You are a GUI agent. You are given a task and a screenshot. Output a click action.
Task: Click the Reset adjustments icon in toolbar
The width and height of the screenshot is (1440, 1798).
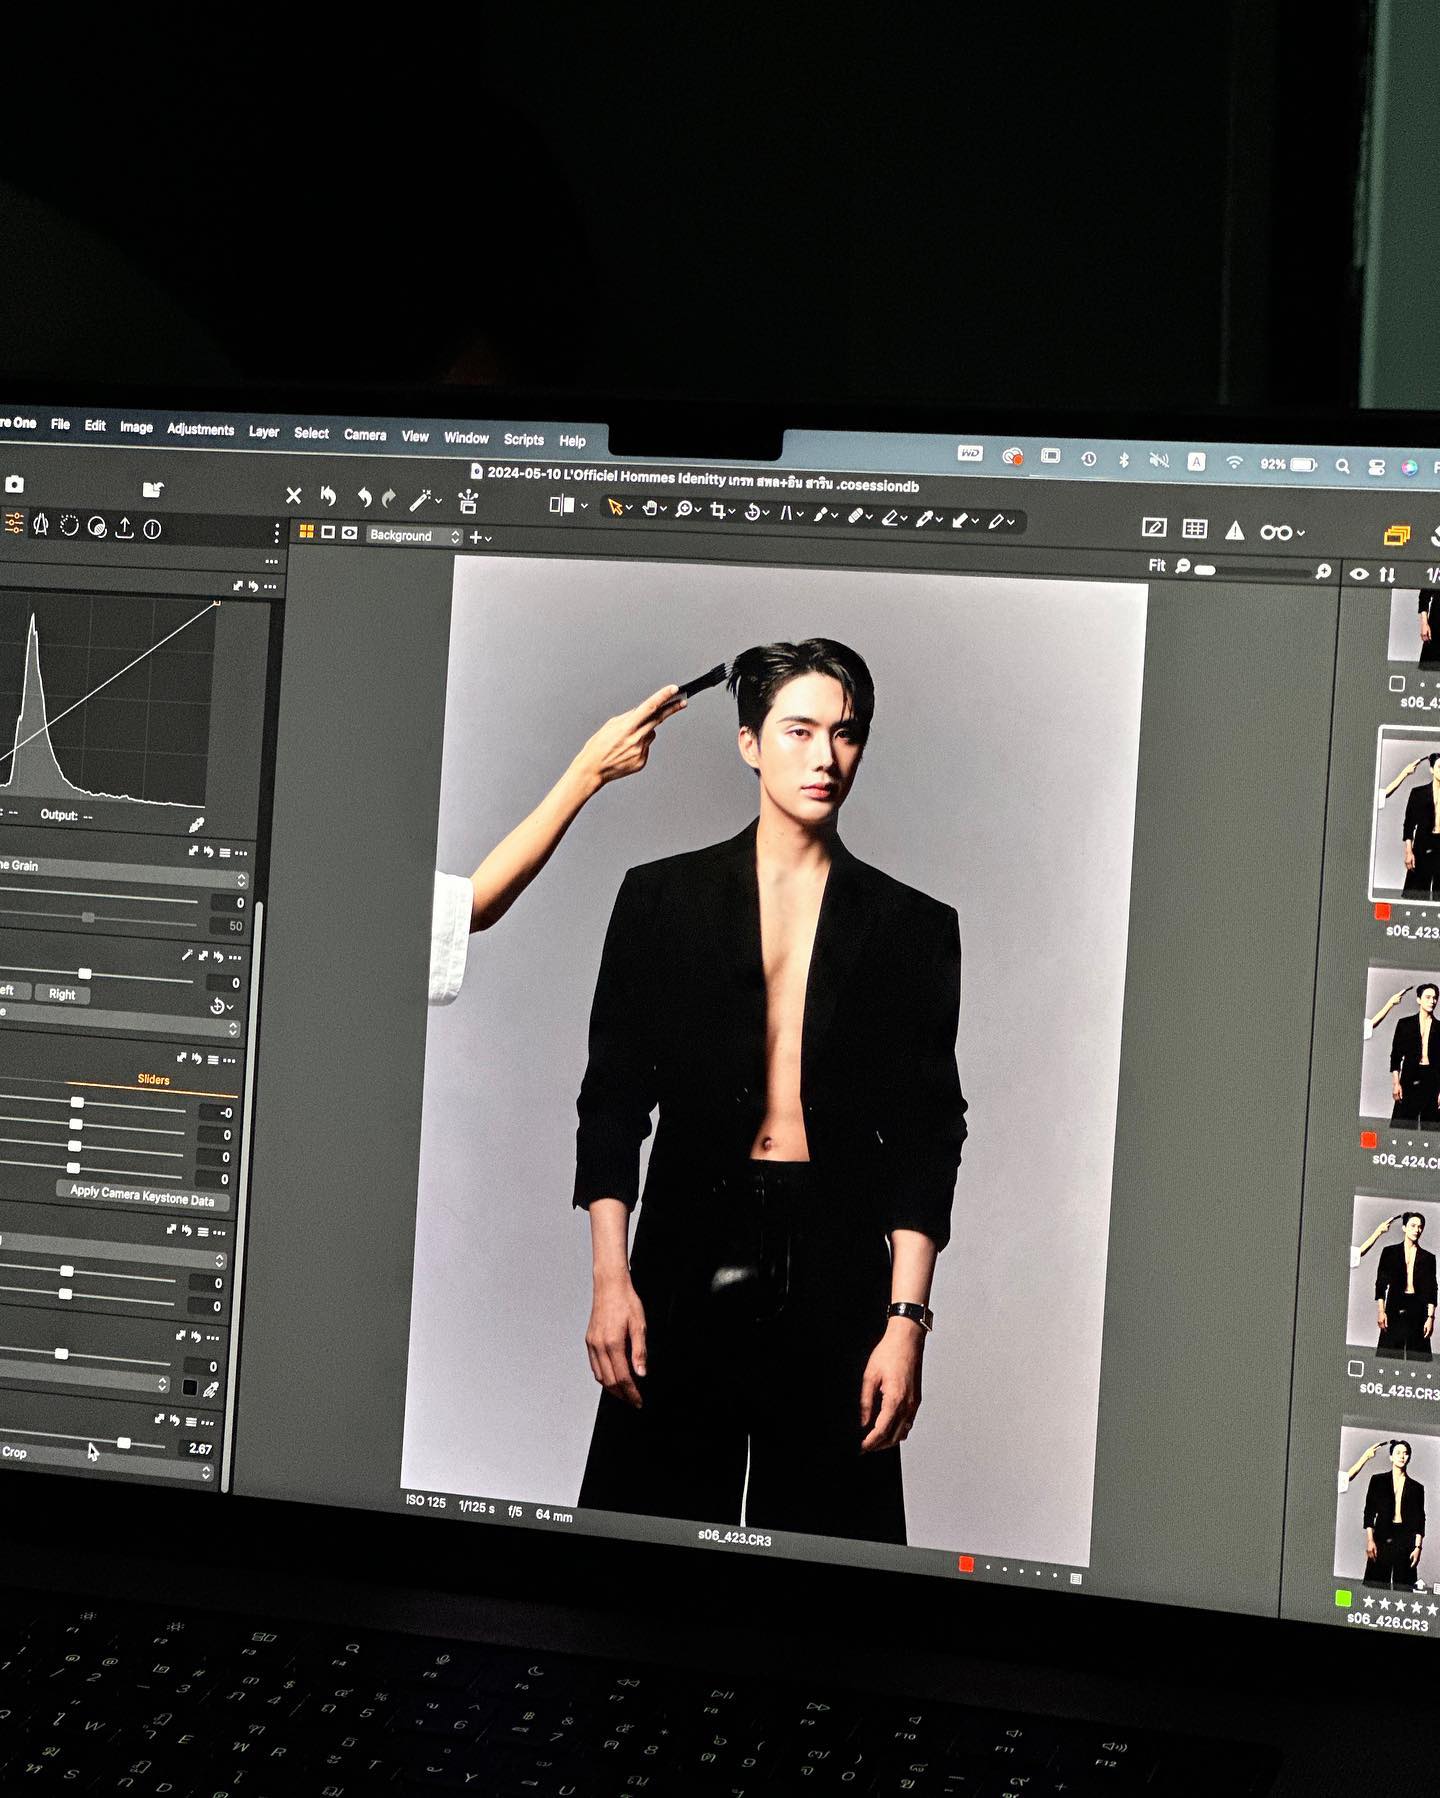328,496
